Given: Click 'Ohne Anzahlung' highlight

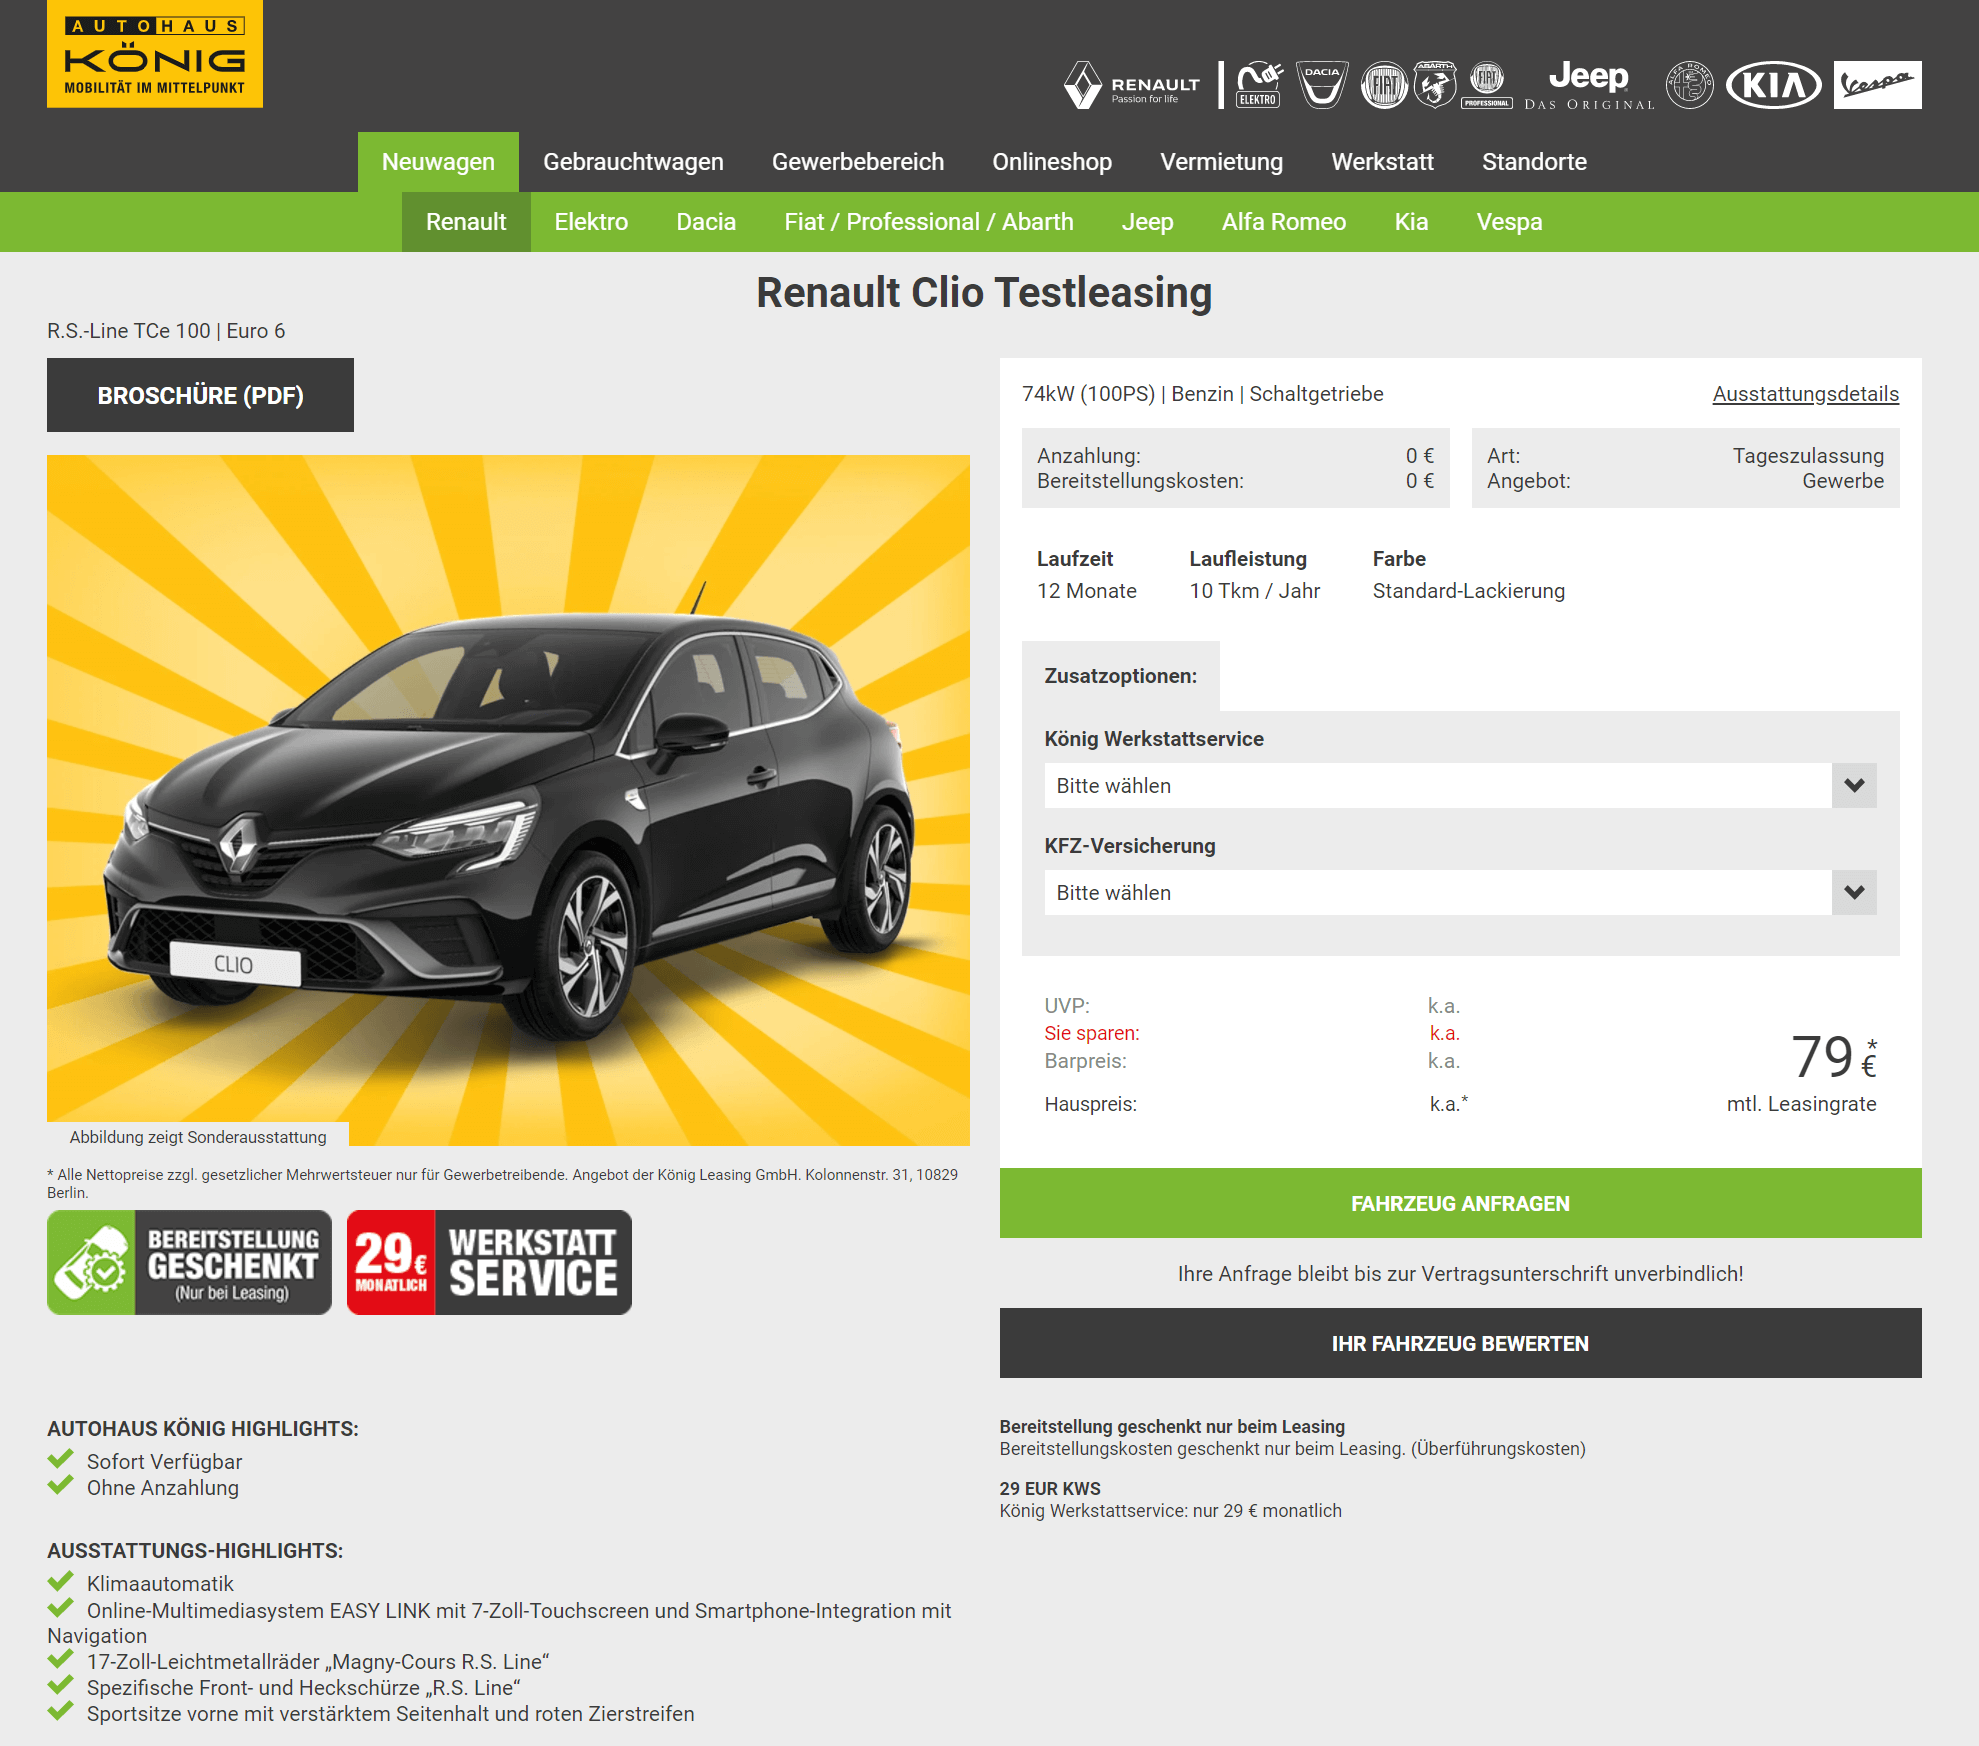Looking at the screenshot, I should coord(163,1488).
